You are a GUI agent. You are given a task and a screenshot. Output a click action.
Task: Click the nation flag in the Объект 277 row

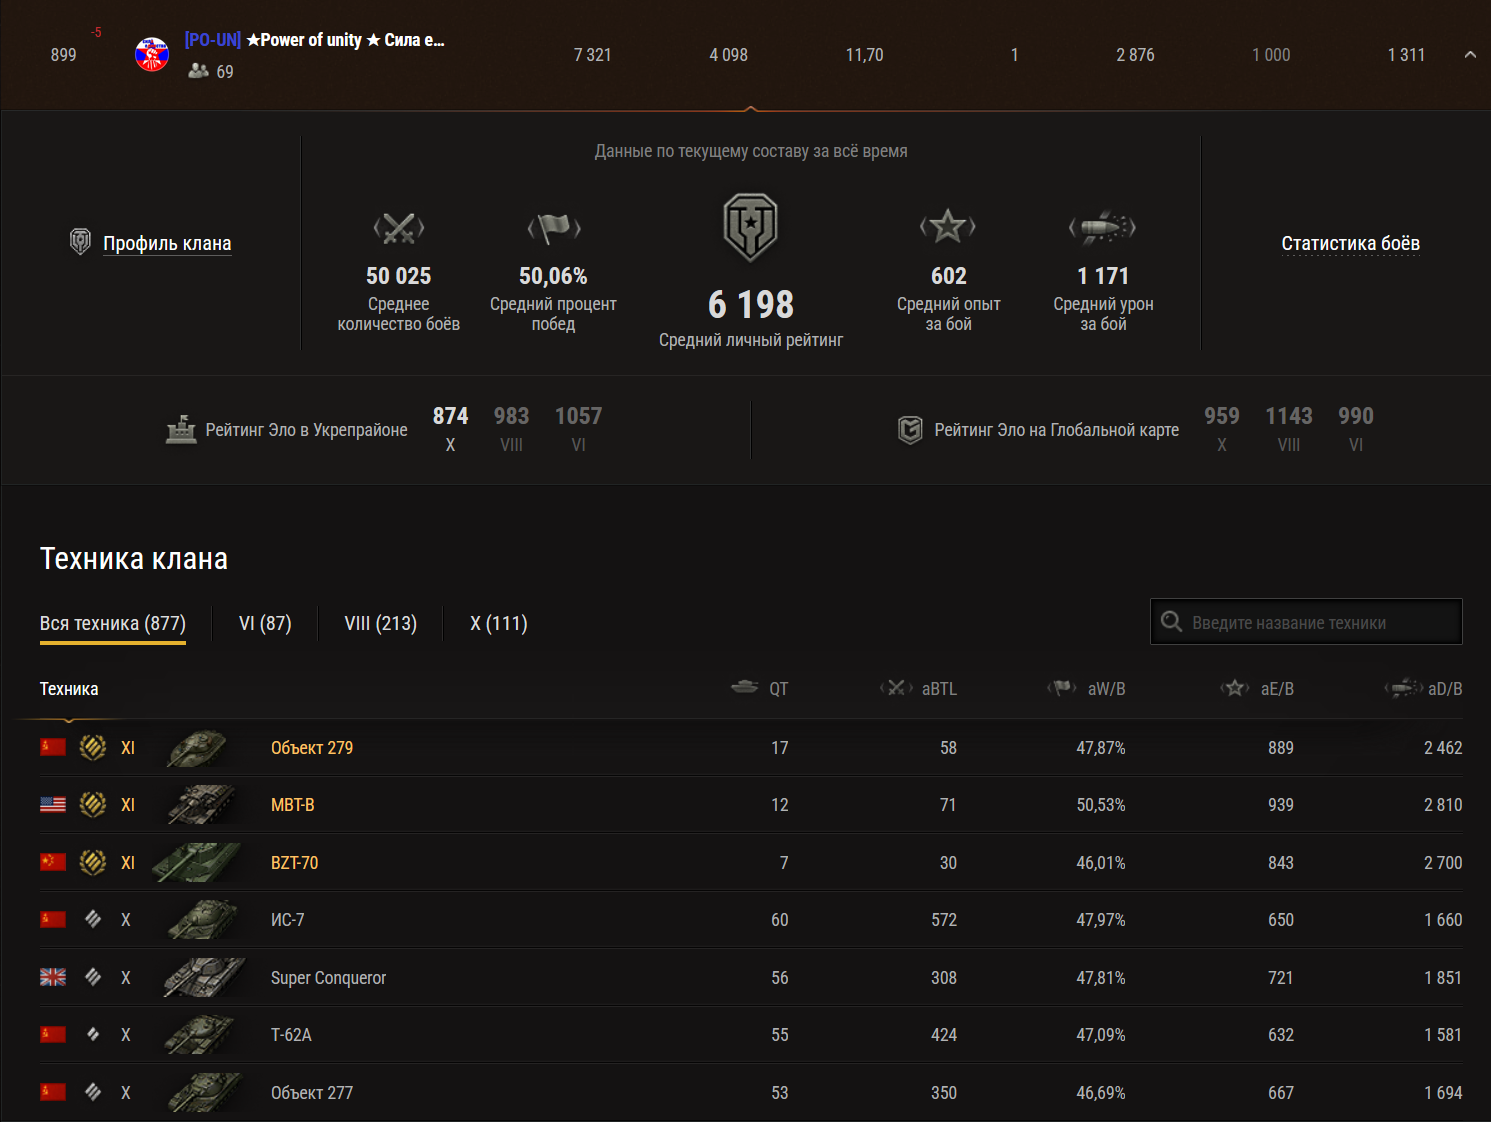point(53,1092)
